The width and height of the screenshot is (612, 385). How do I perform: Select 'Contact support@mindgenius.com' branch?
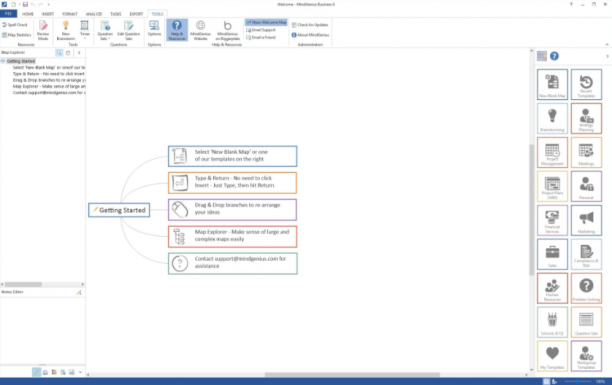(x=232, y=263)
